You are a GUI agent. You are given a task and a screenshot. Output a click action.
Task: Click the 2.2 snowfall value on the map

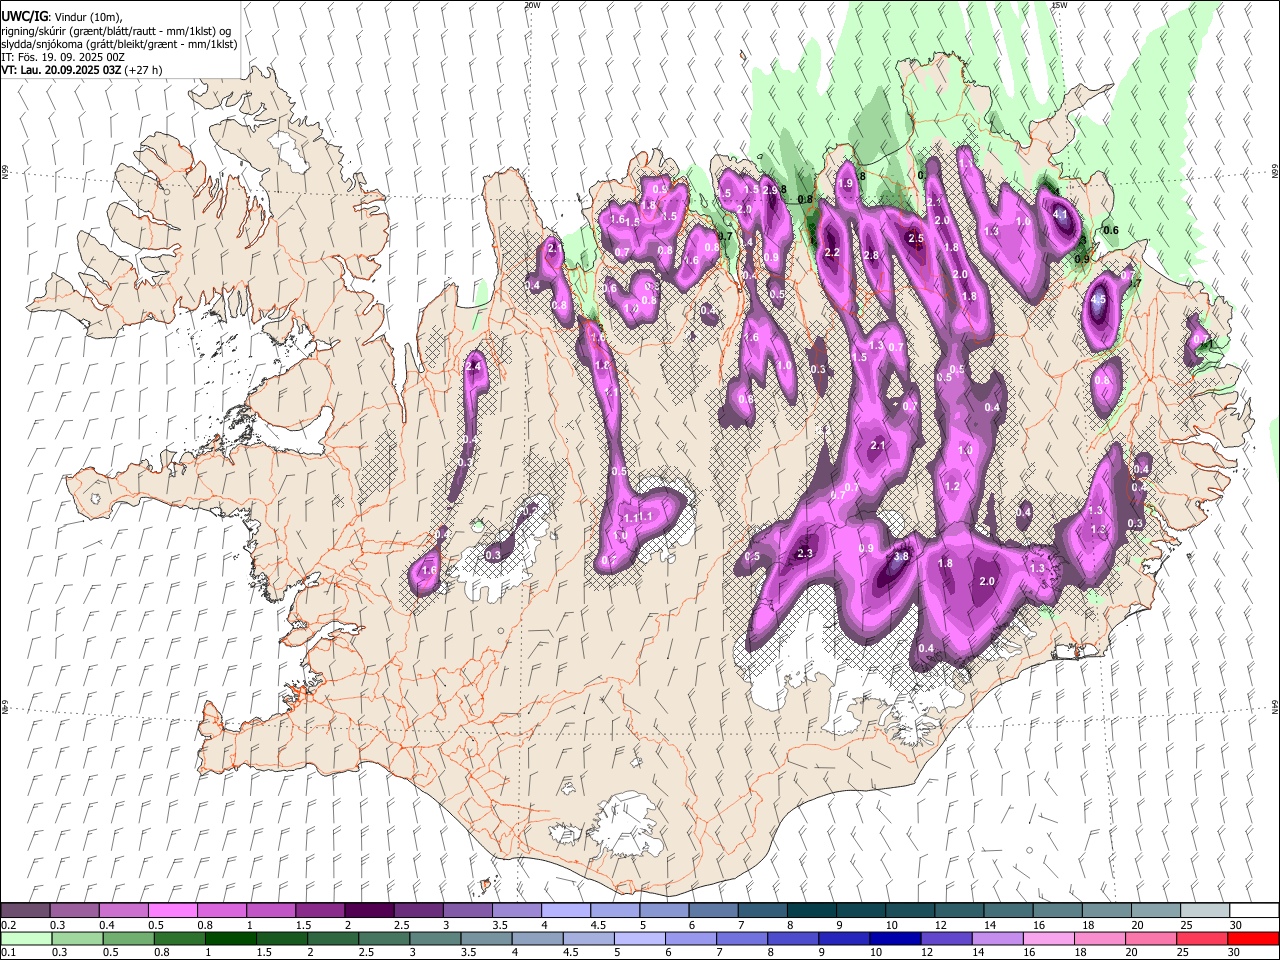[832, 253]
